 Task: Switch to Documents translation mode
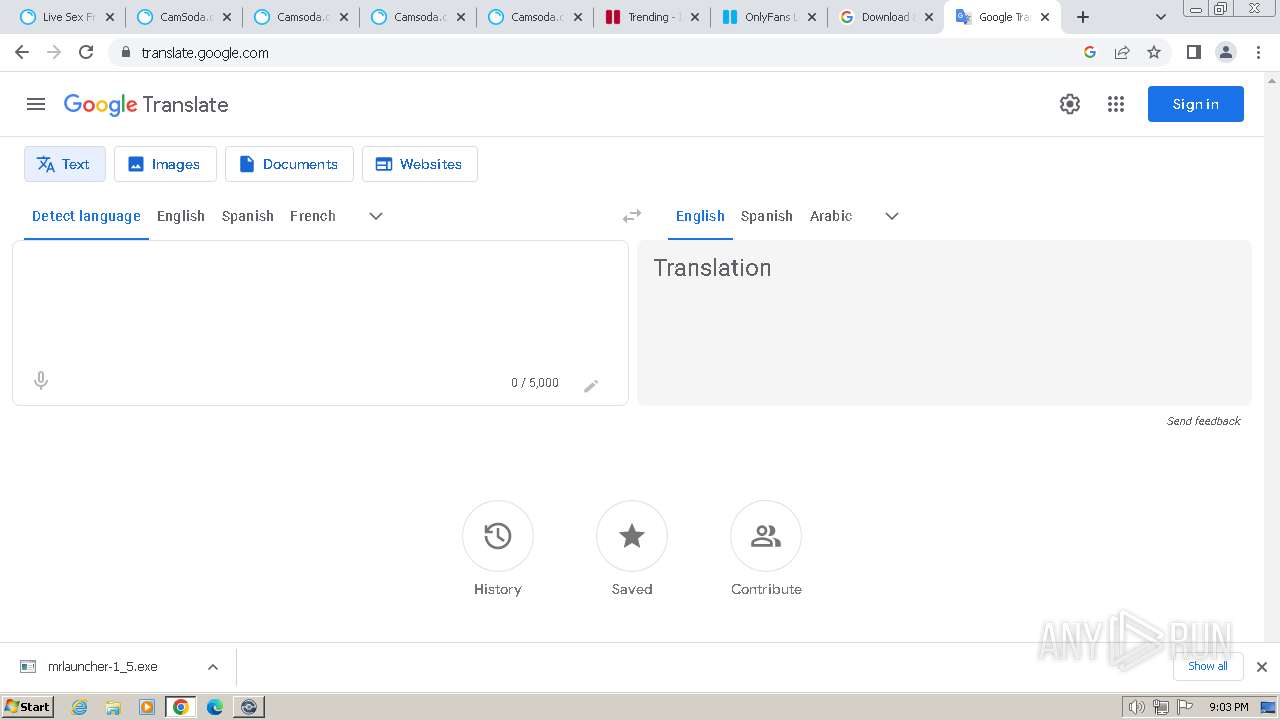pyautogui.click(x=289, y=164)
